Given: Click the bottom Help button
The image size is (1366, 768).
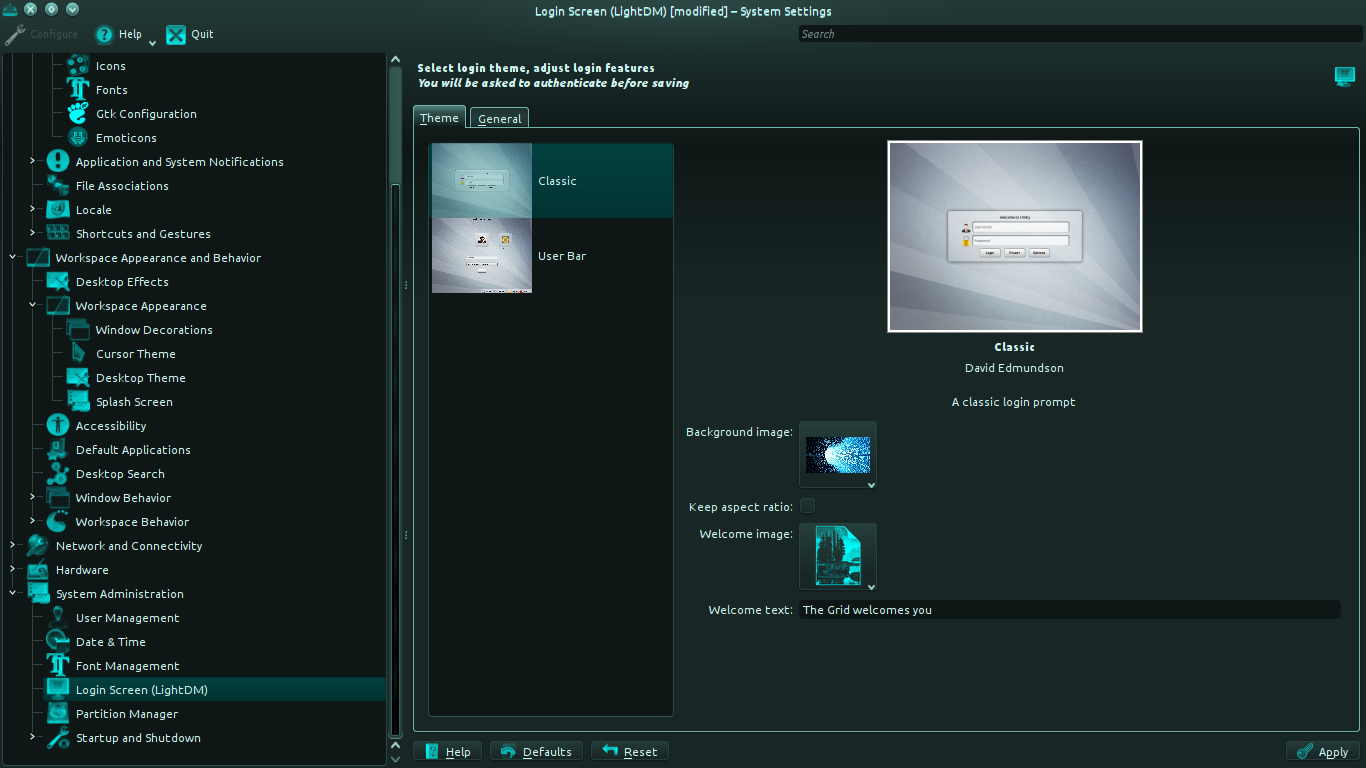Looking at the screenshot, I should point(447,752).
